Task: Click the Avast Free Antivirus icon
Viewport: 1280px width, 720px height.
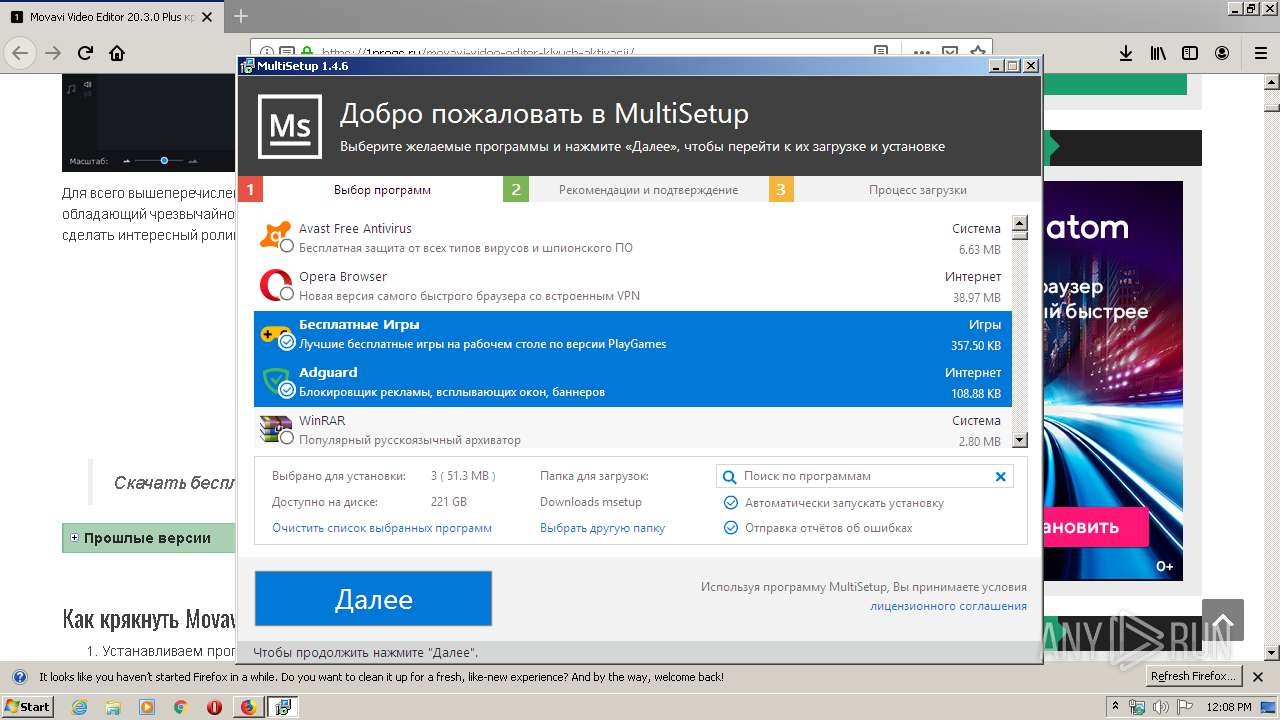Action: 275,236
